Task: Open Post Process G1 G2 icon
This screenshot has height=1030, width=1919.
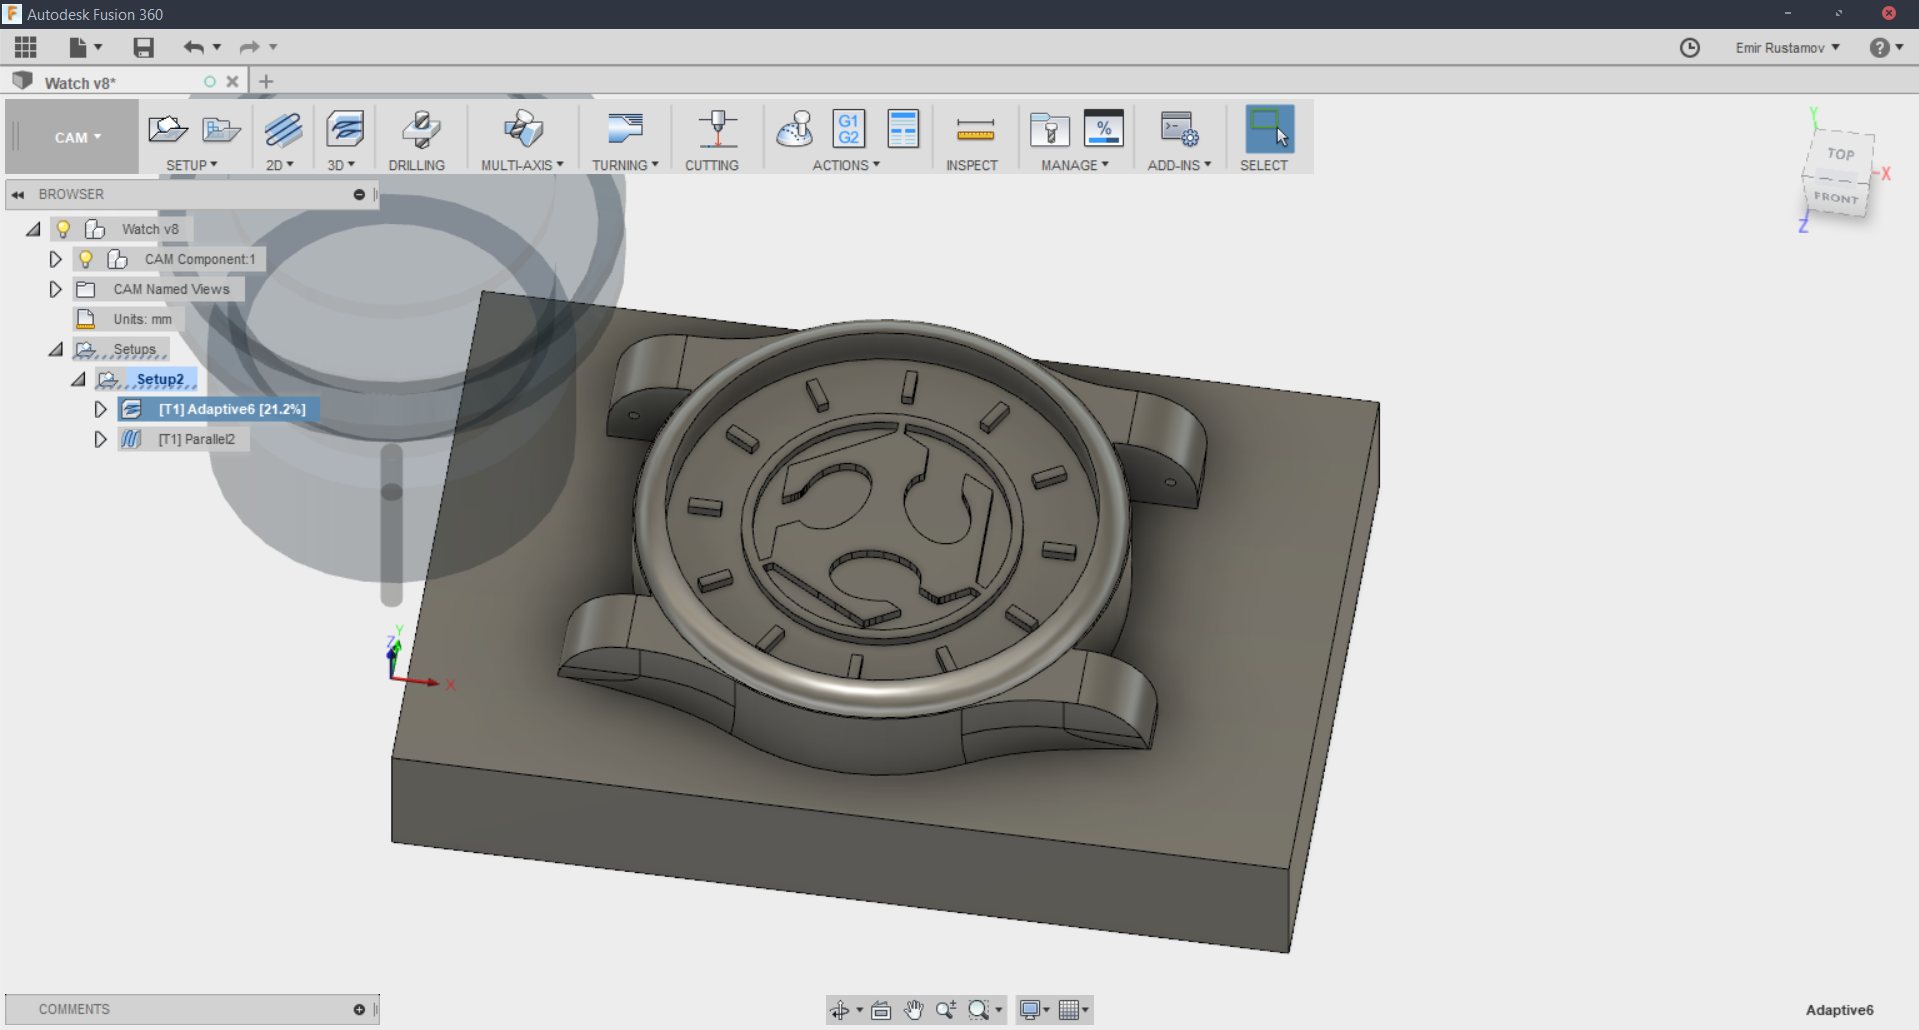Action: click(x=848, y=129)
